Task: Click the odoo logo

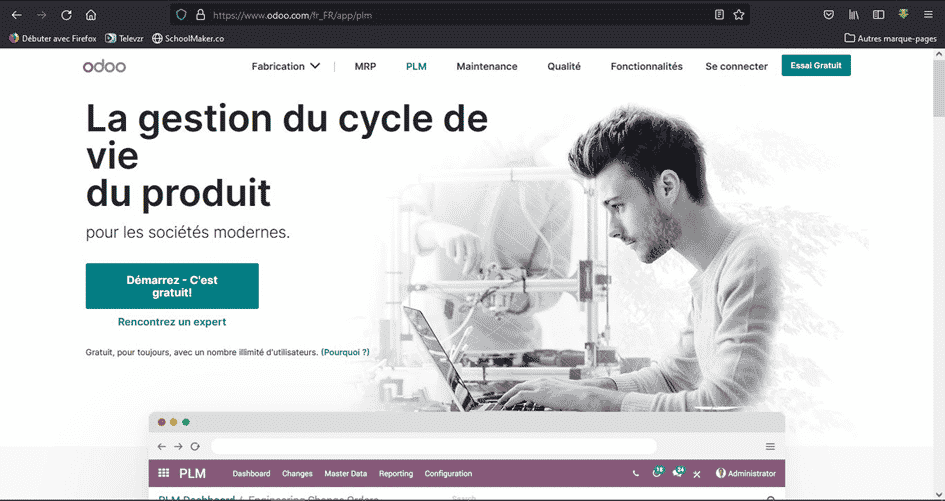Action: (104, 66)
